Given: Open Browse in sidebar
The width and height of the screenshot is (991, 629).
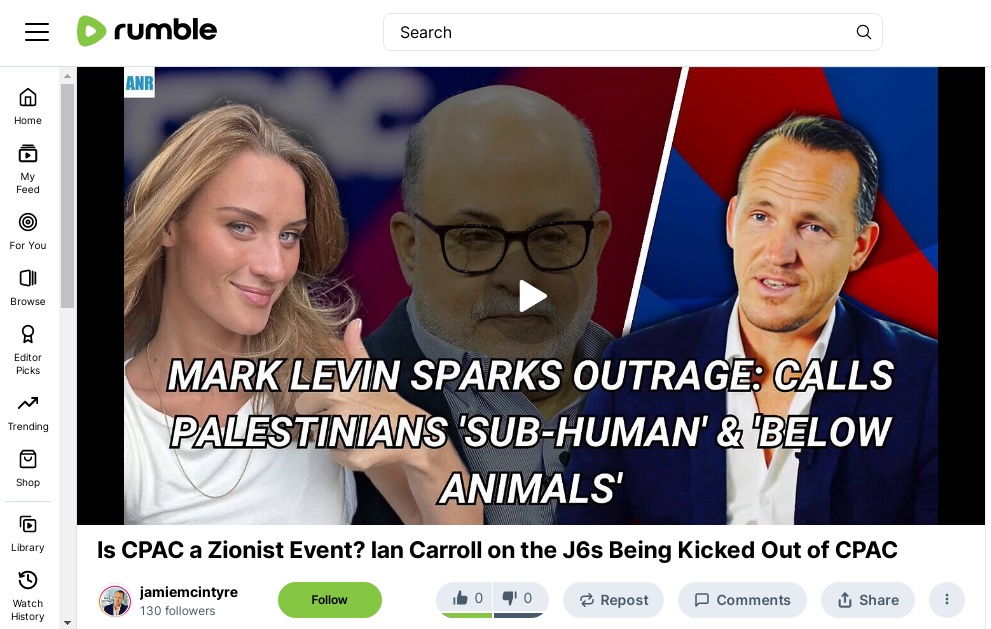Looking at the screenshot, I should point(28,288).
